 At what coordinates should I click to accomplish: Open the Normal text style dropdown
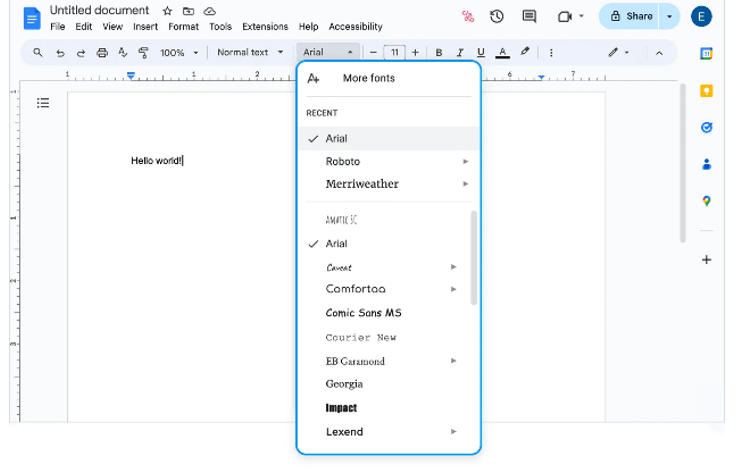click(x=250, y=52)
